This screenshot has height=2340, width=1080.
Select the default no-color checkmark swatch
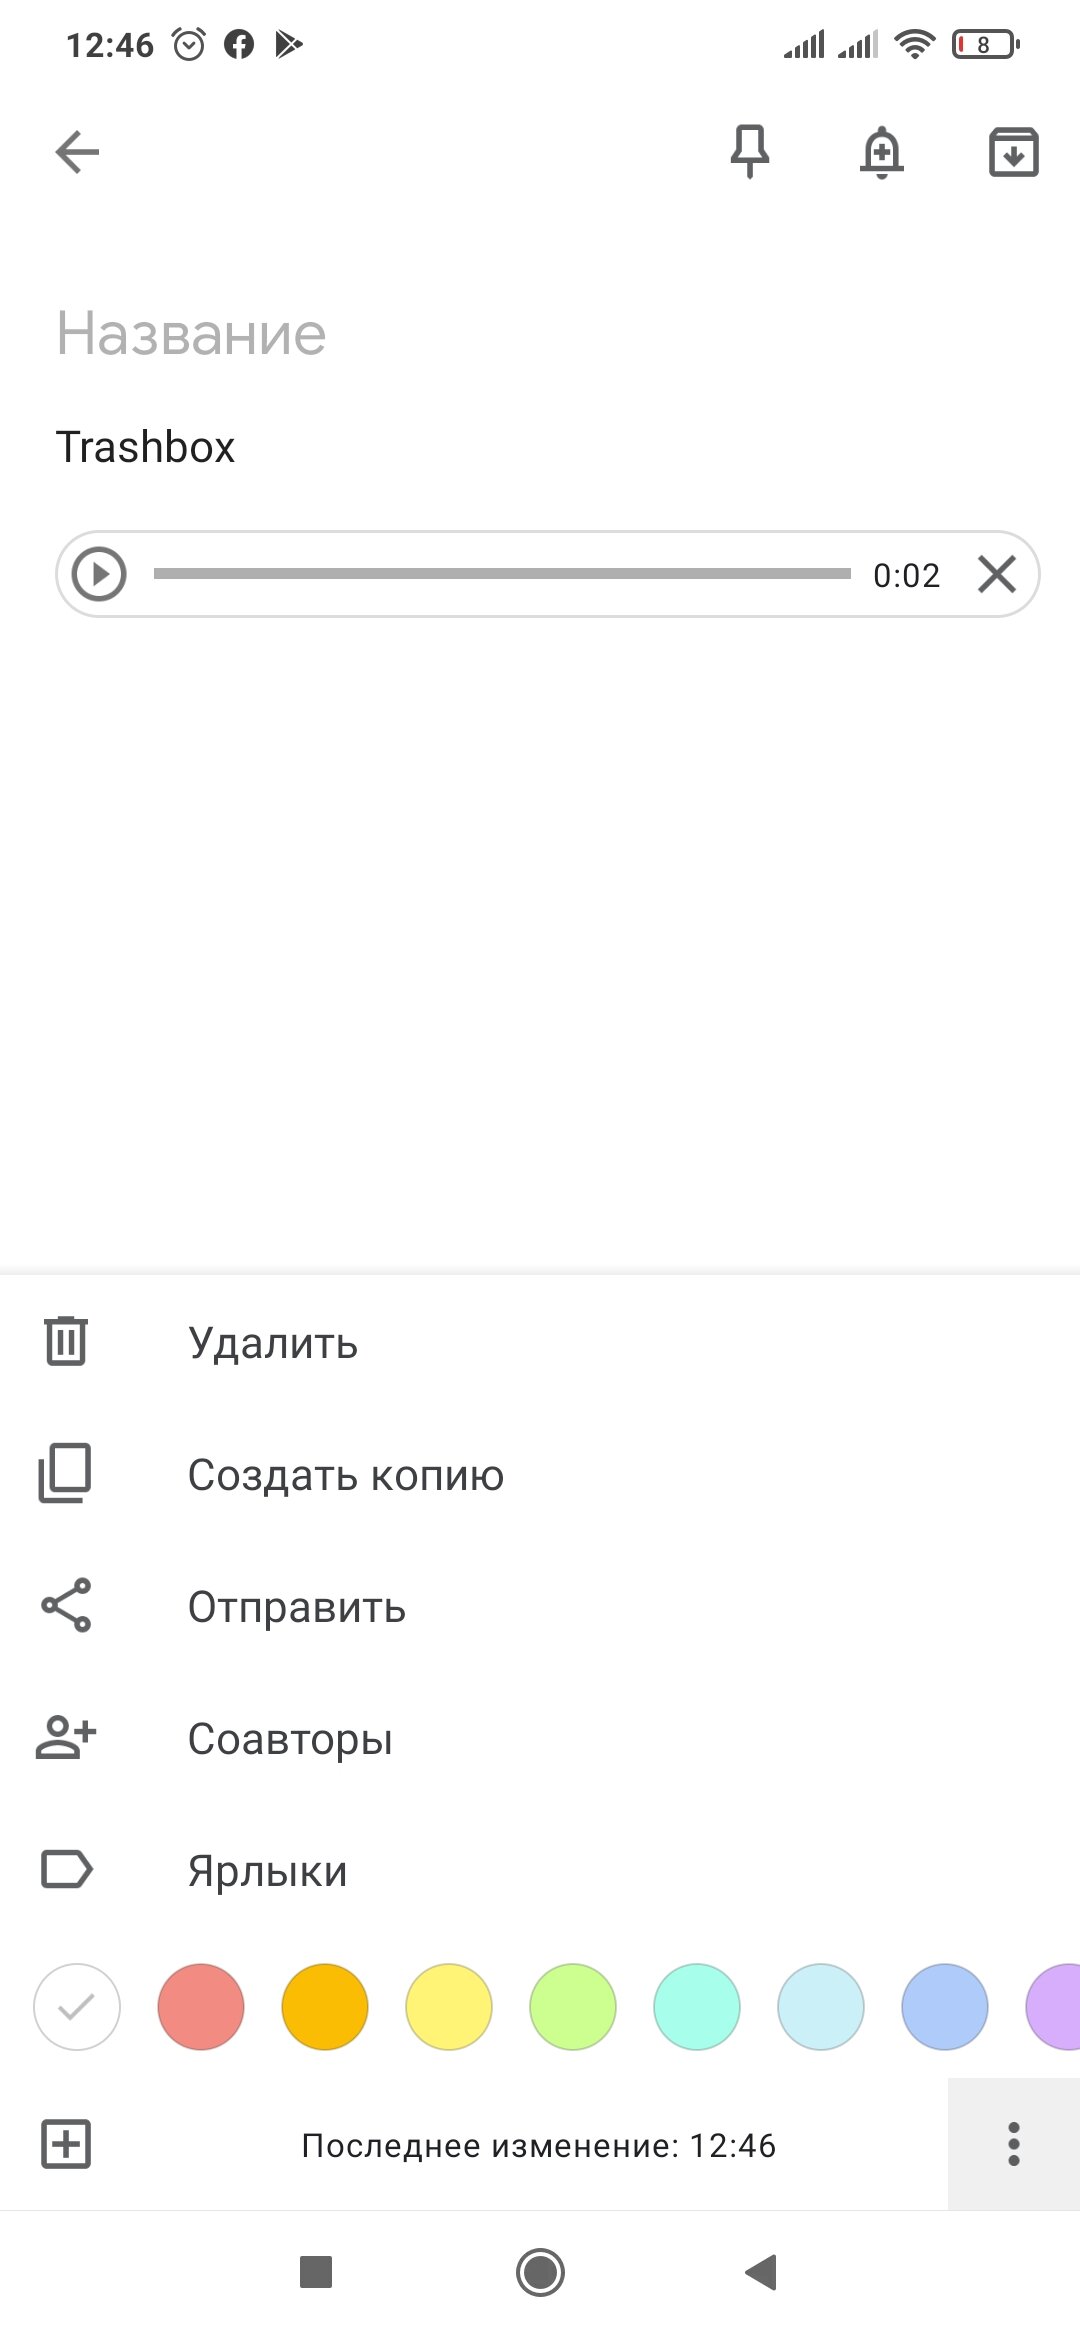[77, 2007]
